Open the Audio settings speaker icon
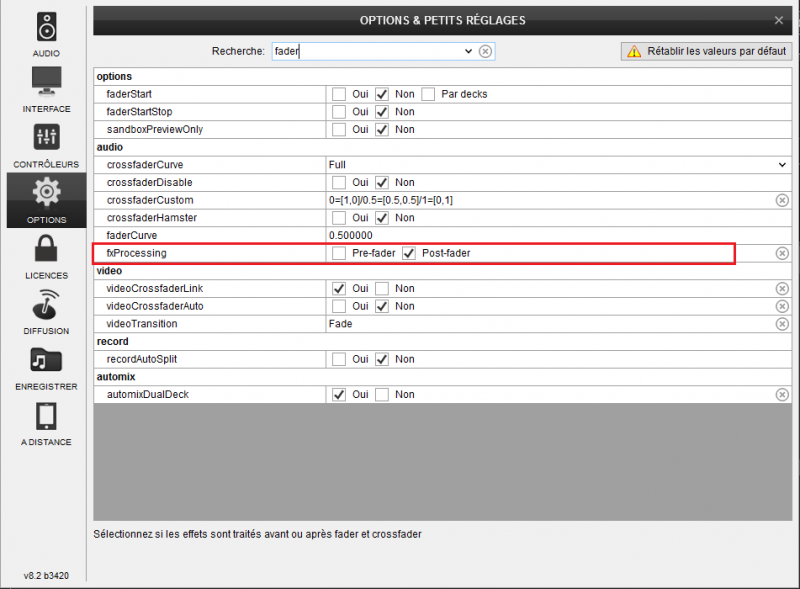Image resolution: width=800 pixels, height=589 pixels. point(46,27)
